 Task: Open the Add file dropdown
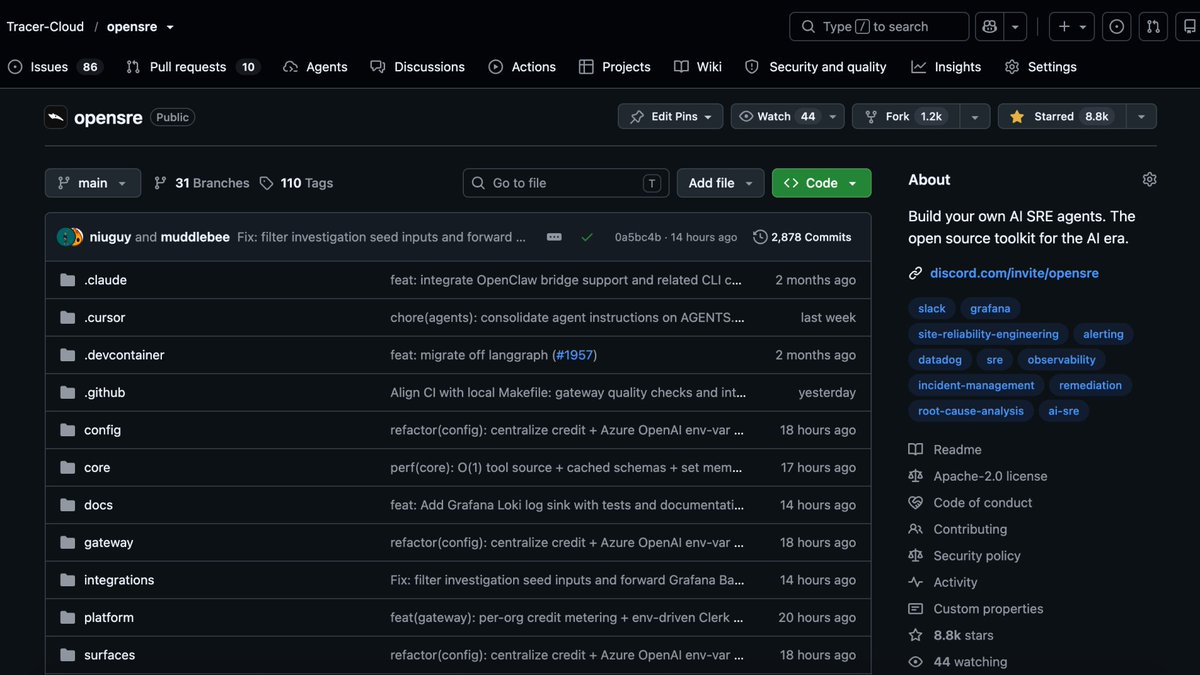coord(721,183)
